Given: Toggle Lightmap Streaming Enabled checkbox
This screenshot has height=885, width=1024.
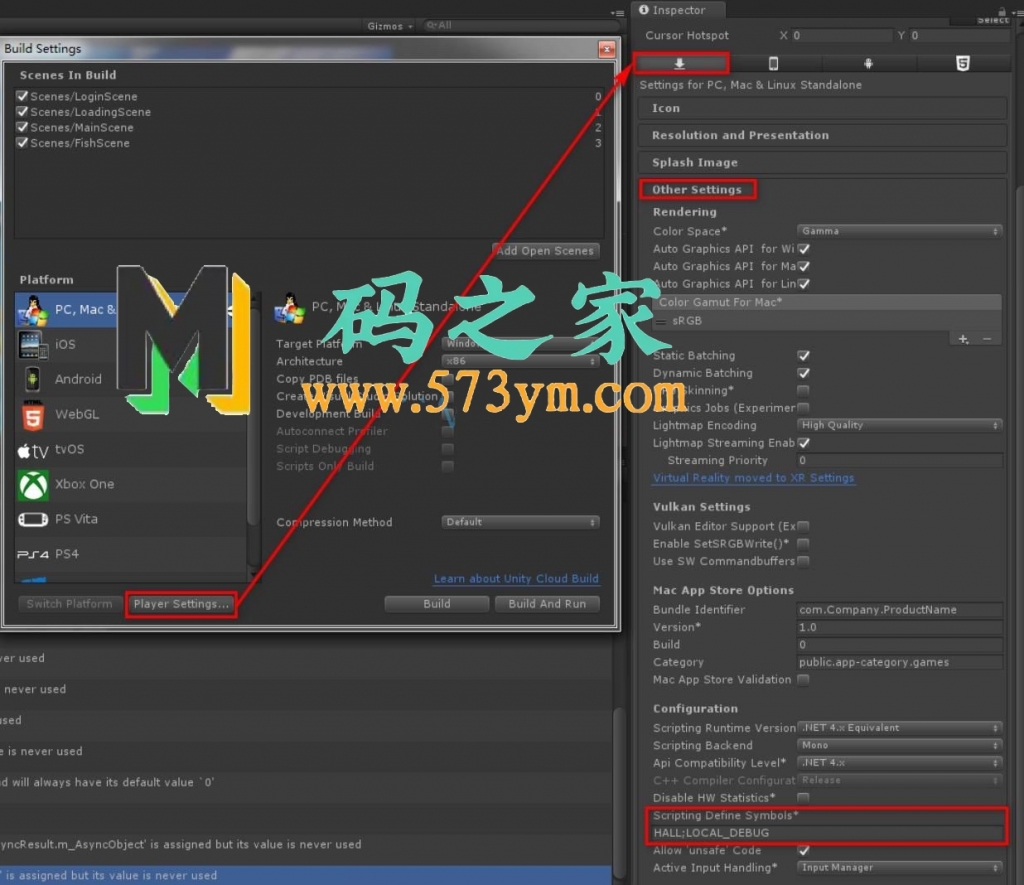Looking at the screenshot, I should pos(804,443).
